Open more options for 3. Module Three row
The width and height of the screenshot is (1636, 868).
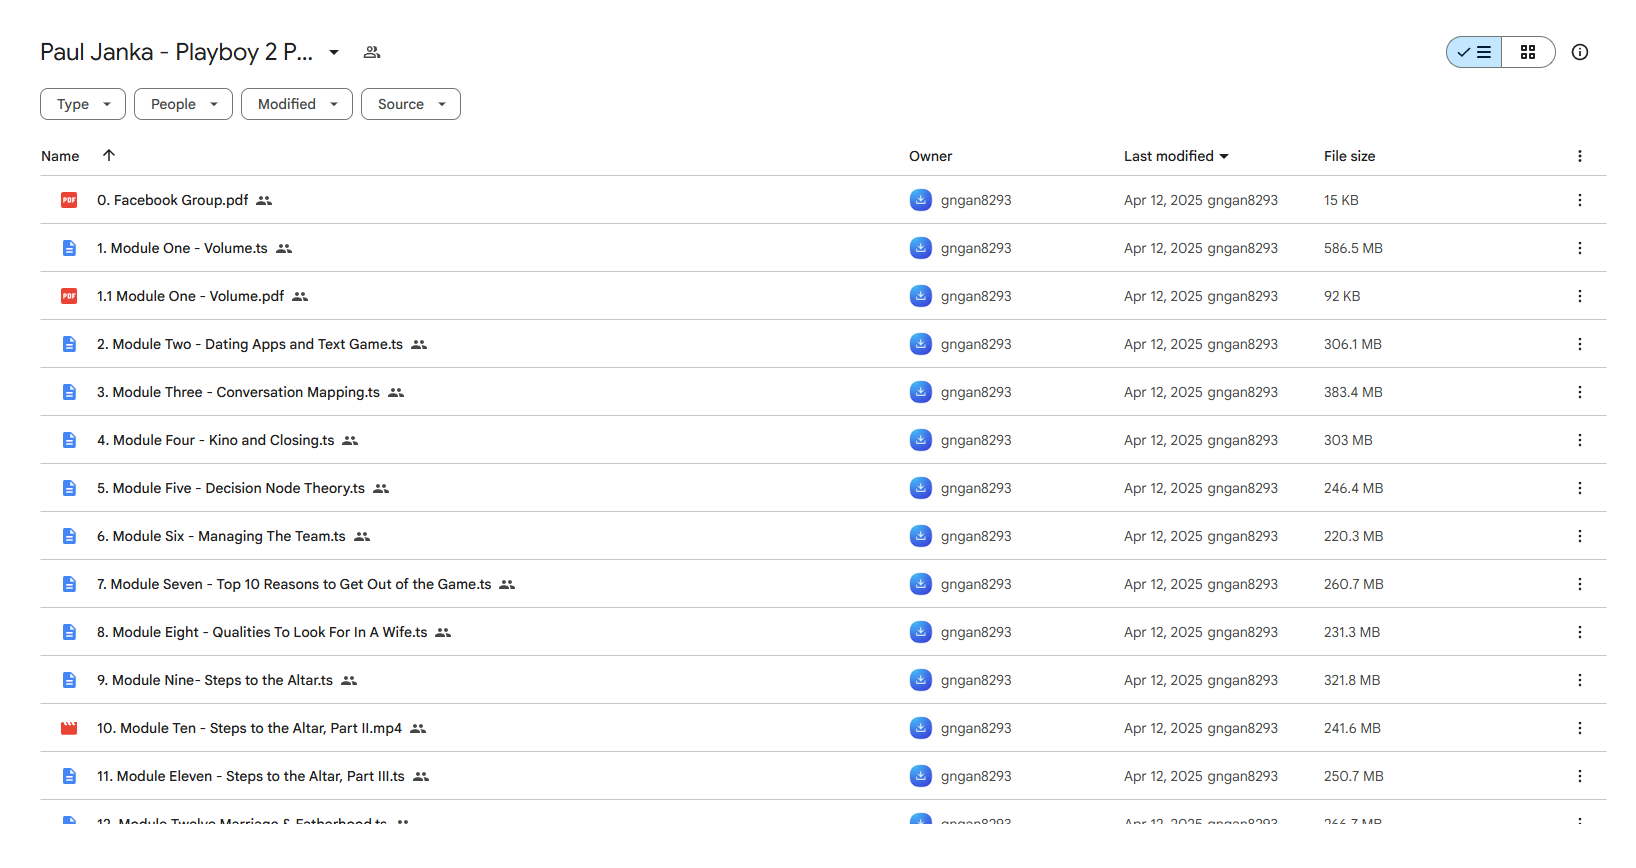[1580, 392]
